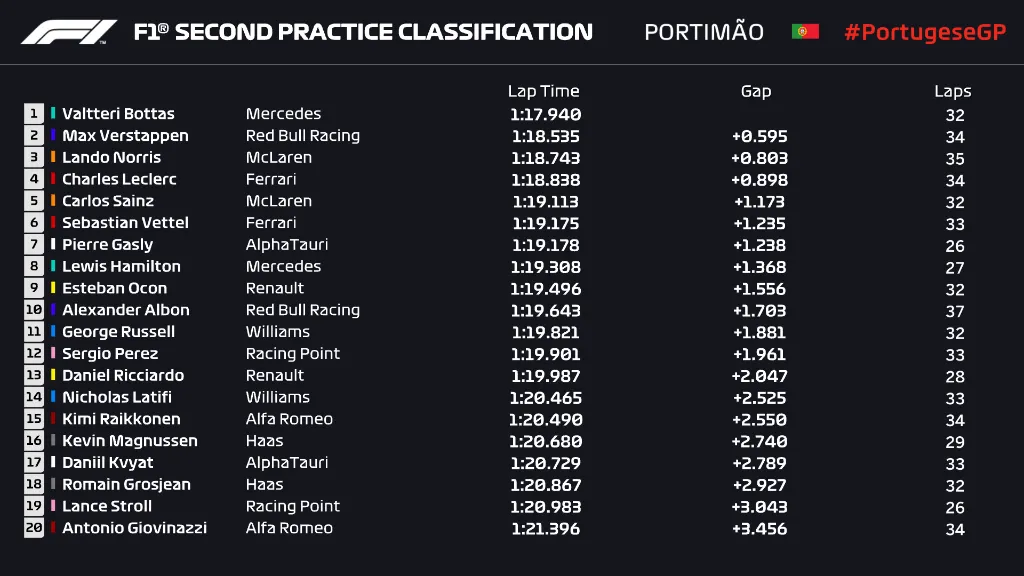The height and width of the screenshot is (576, 1024).
Task: Click the #PortugeseGP hashtag
Action: pos(925,32)
